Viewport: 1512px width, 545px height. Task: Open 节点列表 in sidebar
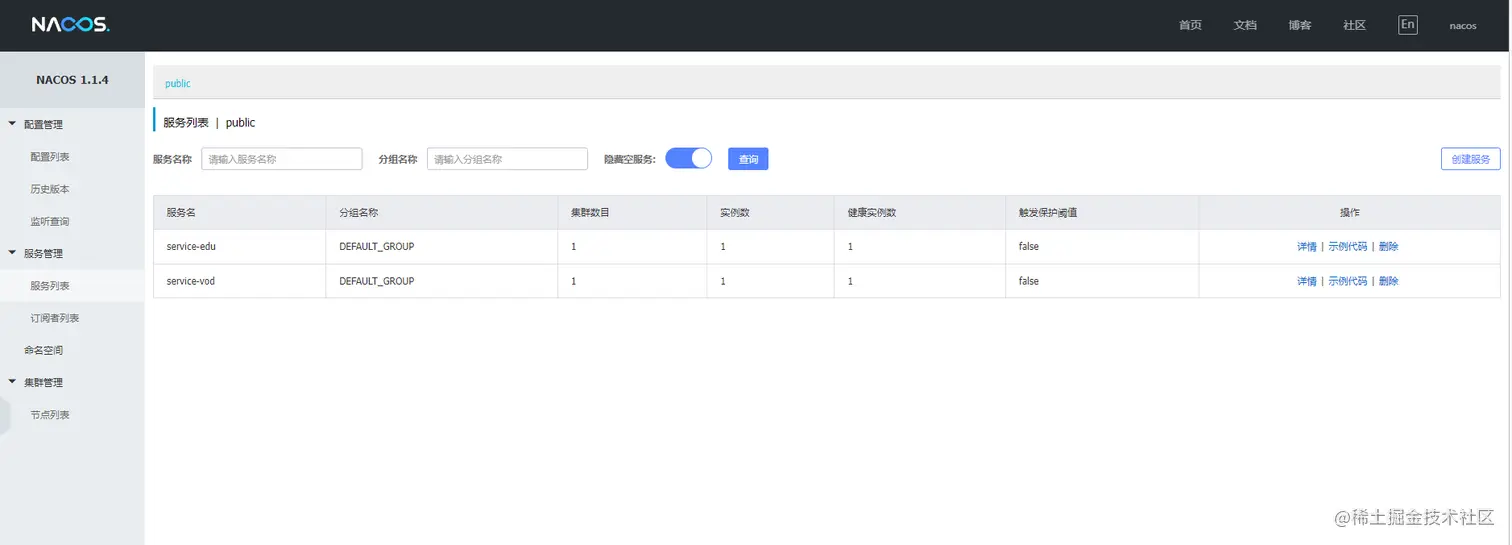click(x=50, y=414)
